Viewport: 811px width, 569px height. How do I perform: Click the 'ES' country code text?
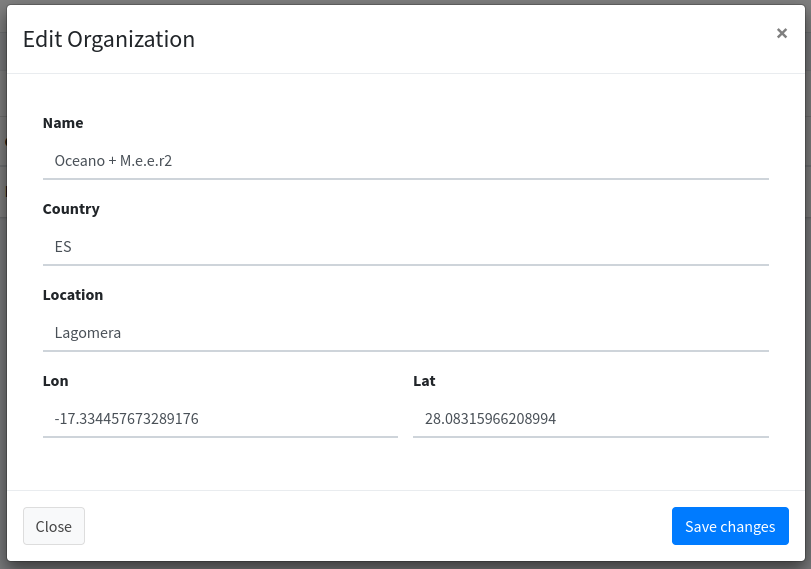point(63,246)
